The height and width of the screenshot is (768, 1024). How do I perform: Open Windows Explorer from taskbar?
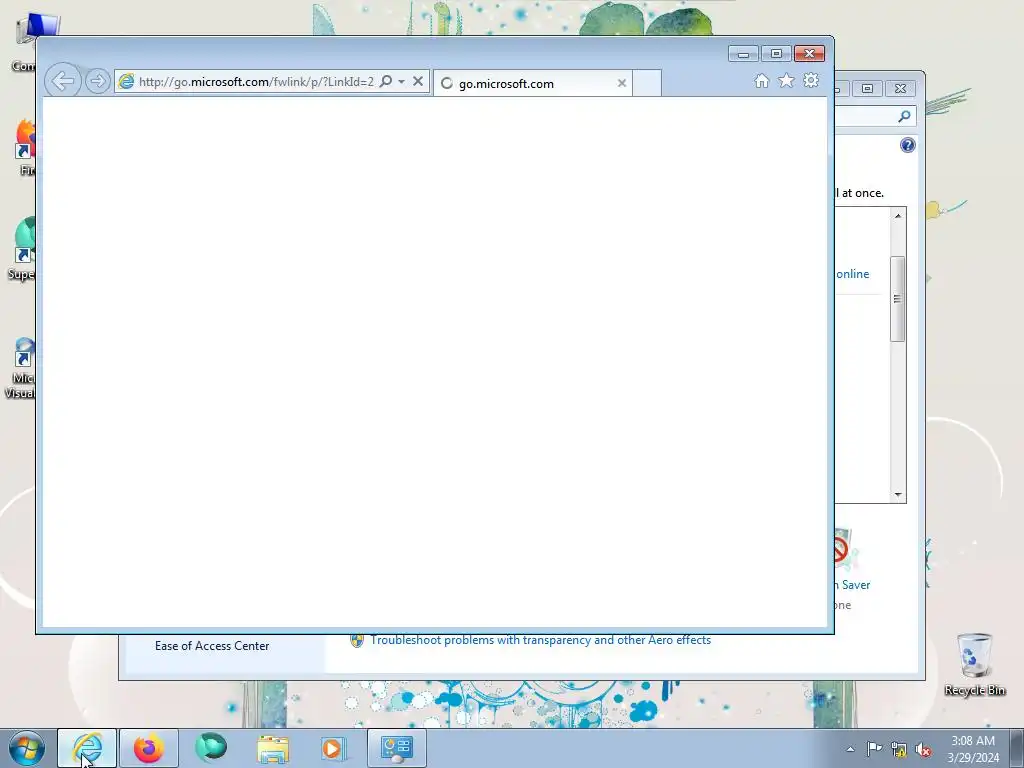click(273, 748)
